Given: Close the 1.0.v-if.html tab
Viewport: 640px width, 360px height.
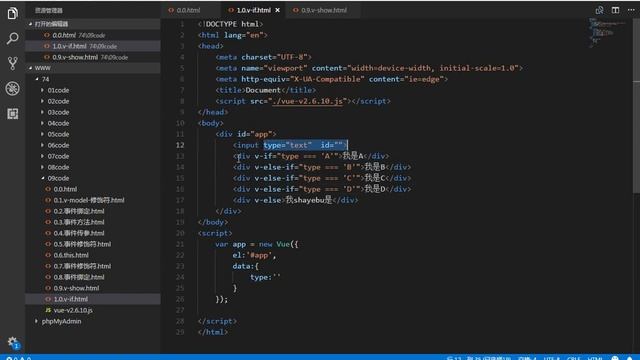Looking at the screenshot, I should click(x=278, y=10).
